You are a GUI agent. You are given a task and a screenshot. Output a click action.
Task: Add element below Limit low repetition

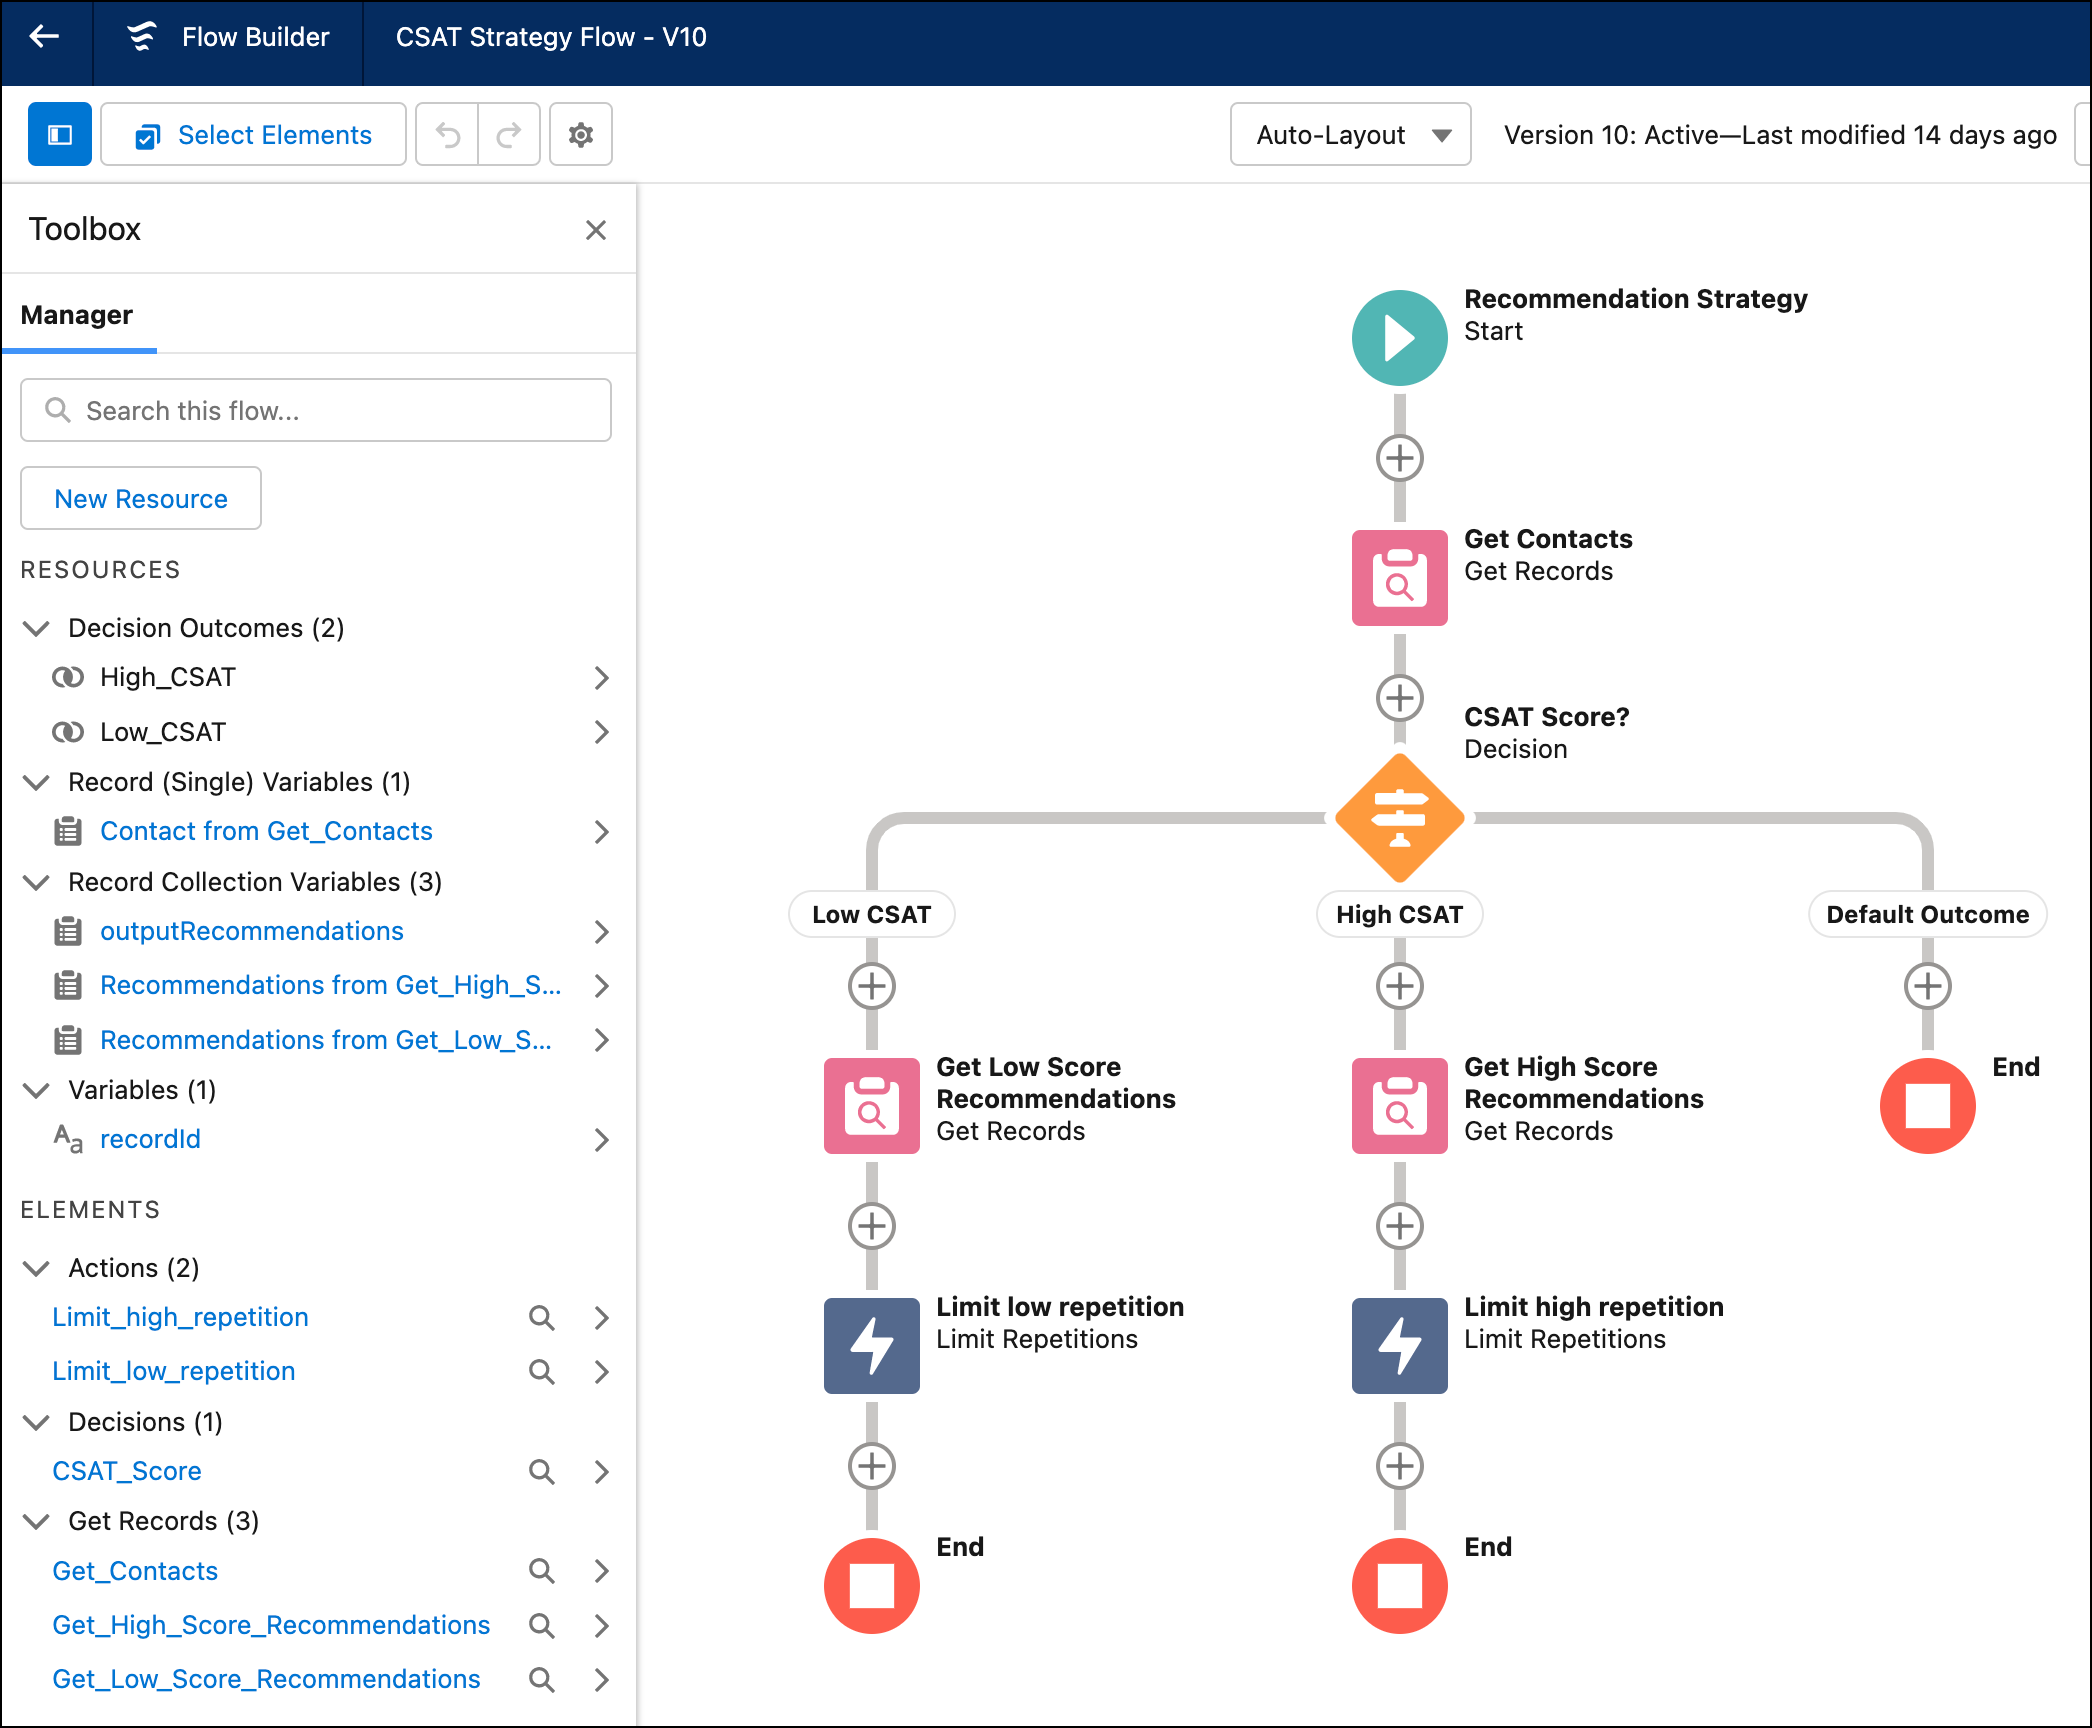pos(872,1466)
